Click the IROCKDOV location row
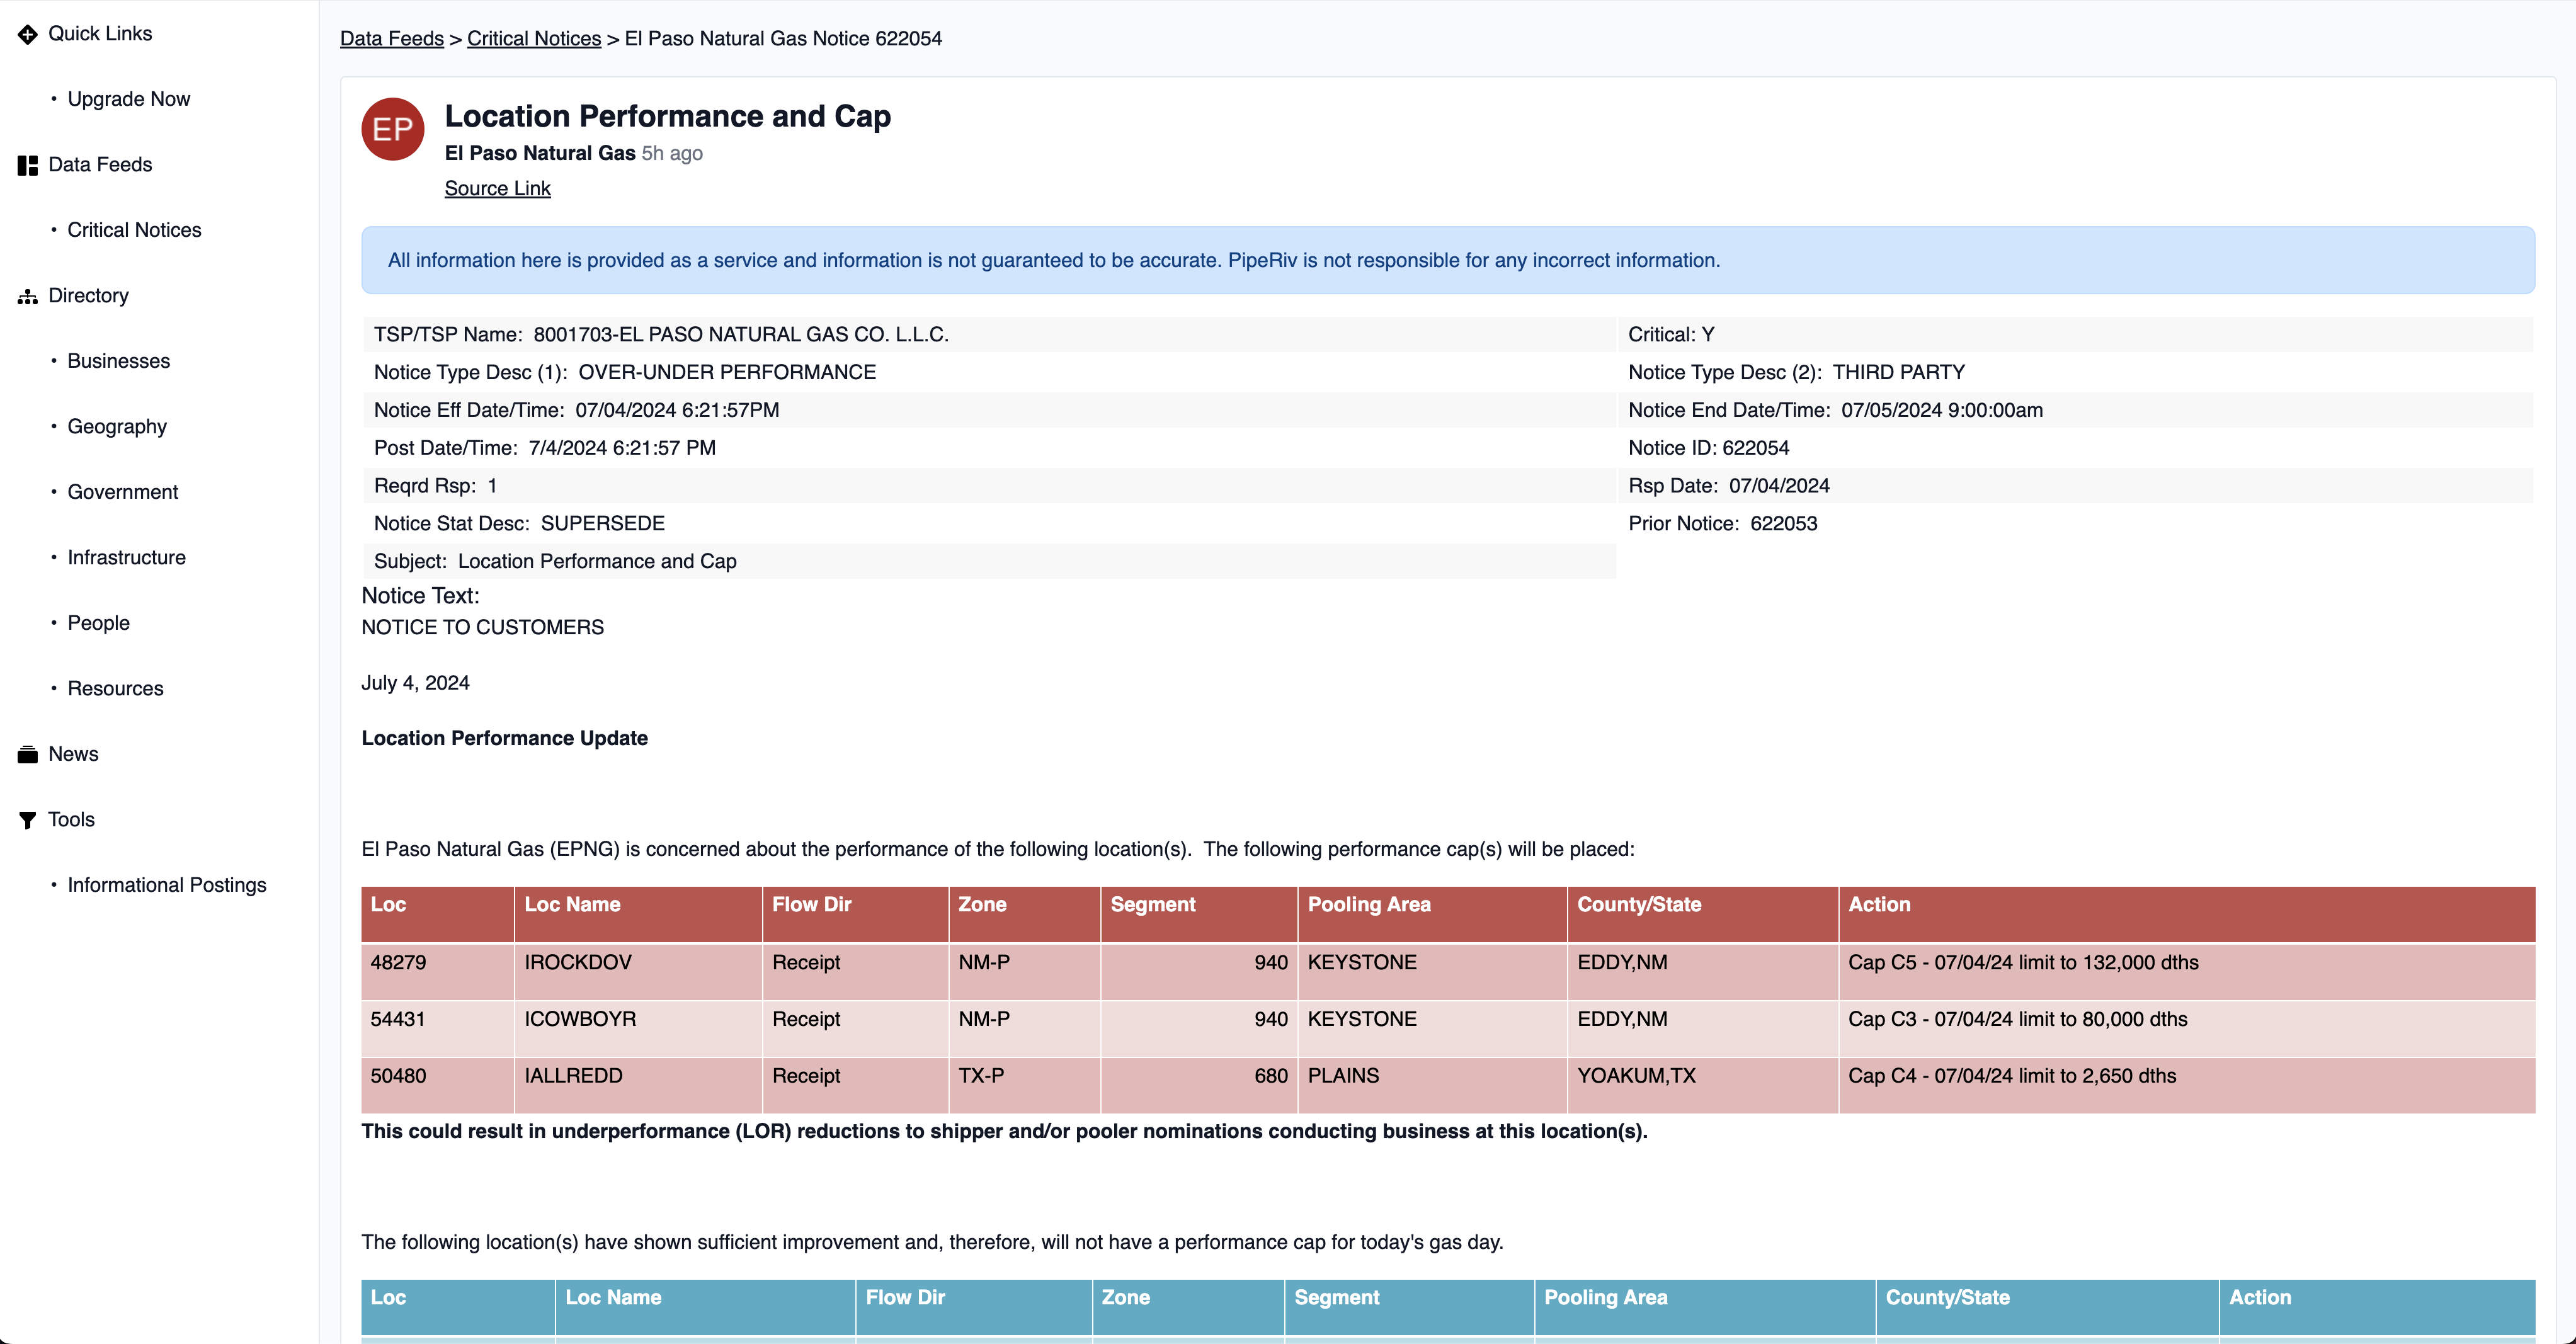The height and width of the screenshot is (1344, 2576). [577, 962]
